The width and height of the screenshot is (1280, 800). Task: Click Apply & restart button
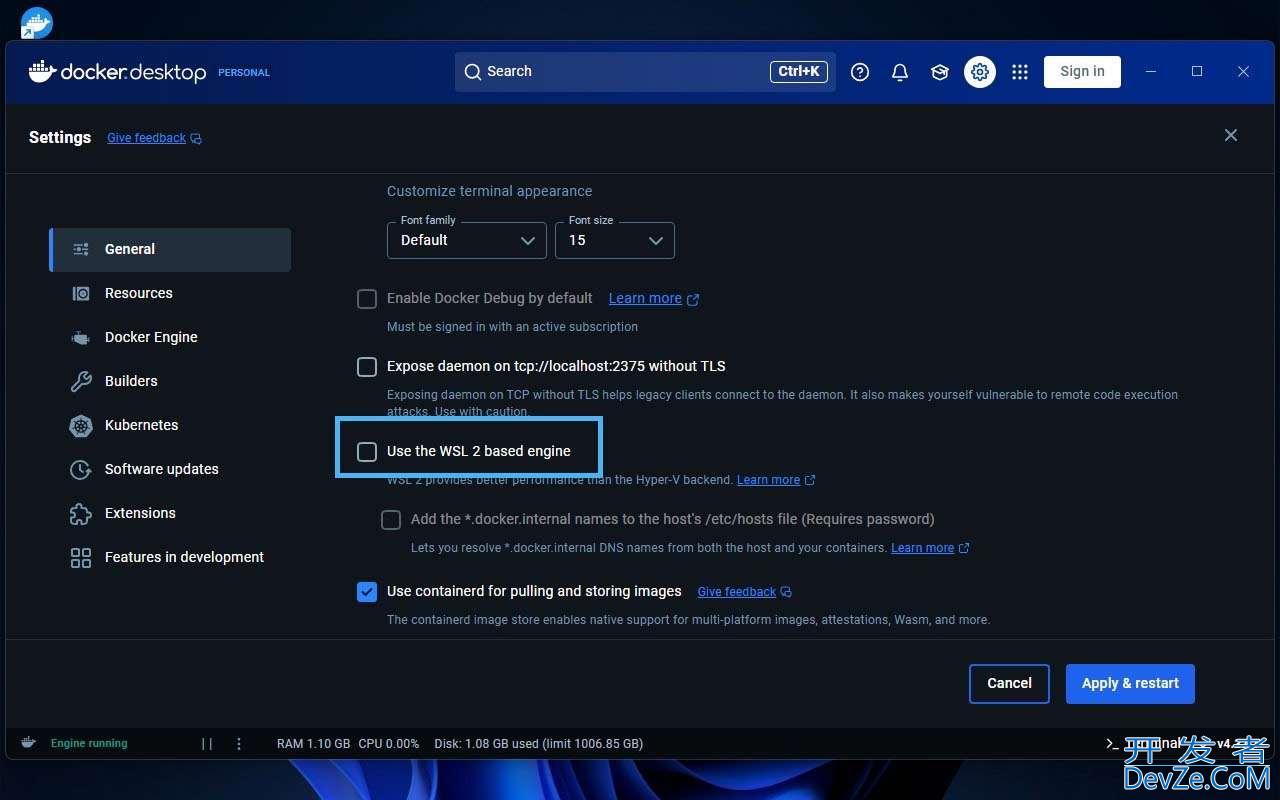(1130, 684)
